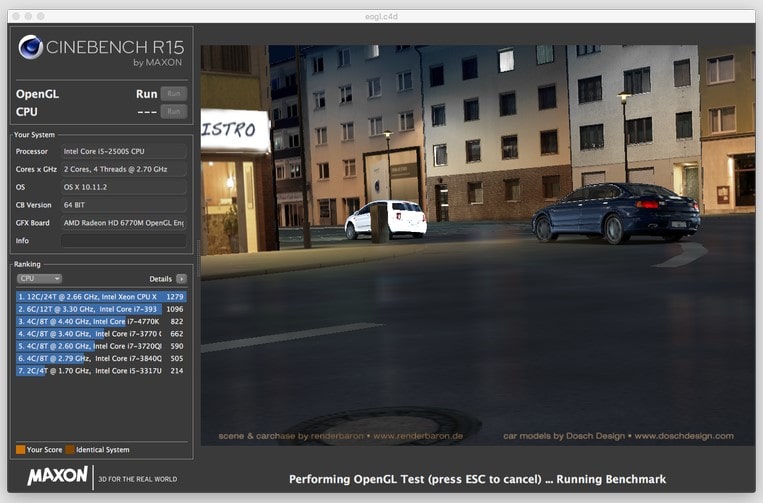Click the Details arrow button in Ranking
The width and height of the screenshot is (763, 503).
click(181, 279)
